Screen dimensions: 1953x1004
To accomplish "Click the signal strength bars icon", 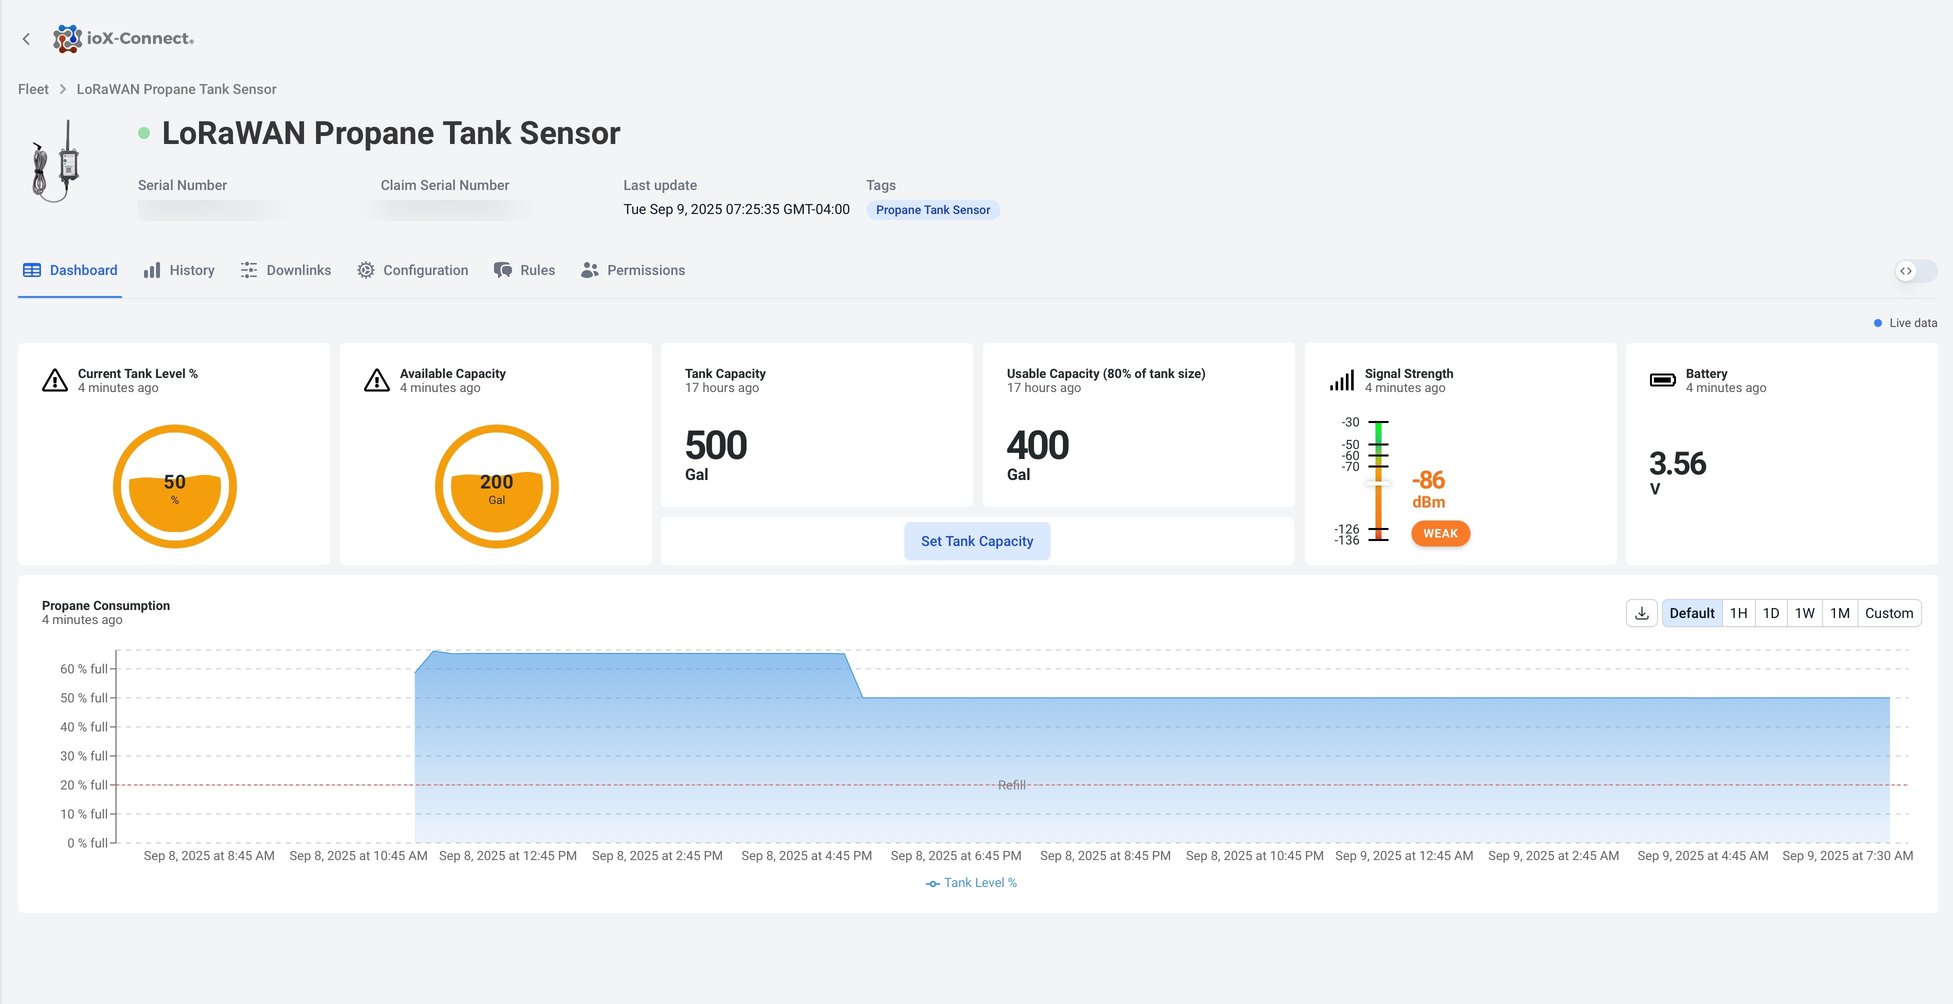I will 1341,379.
